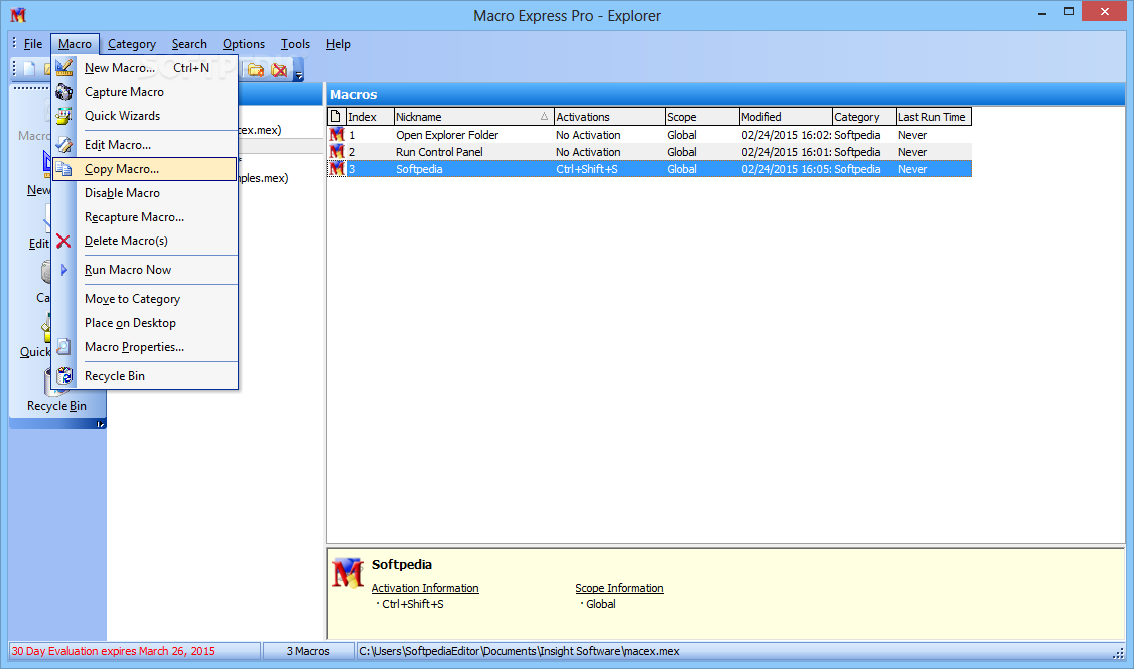Click the Activations column header
Screen dimensions: 1134x669
(x=609, y=116)
